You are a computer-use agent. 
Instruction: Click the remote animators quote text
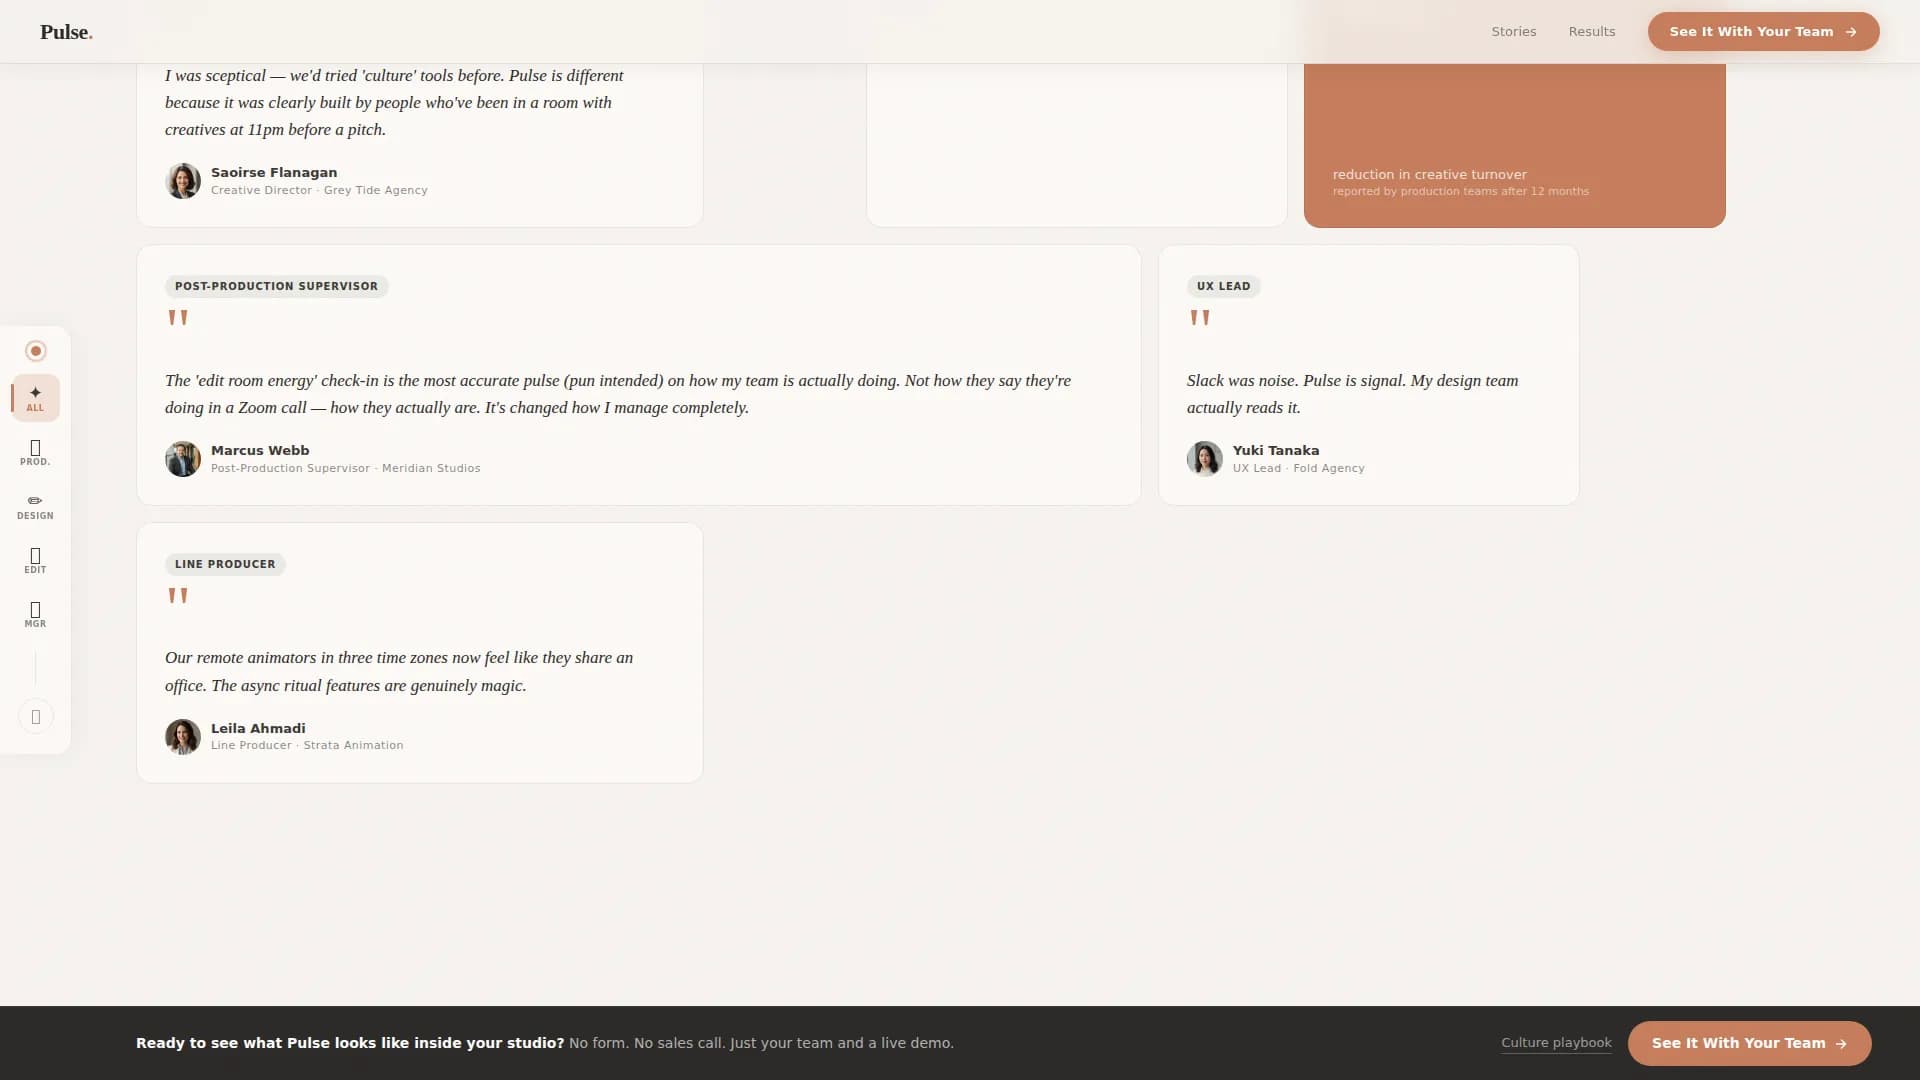[x=399, y=671]
